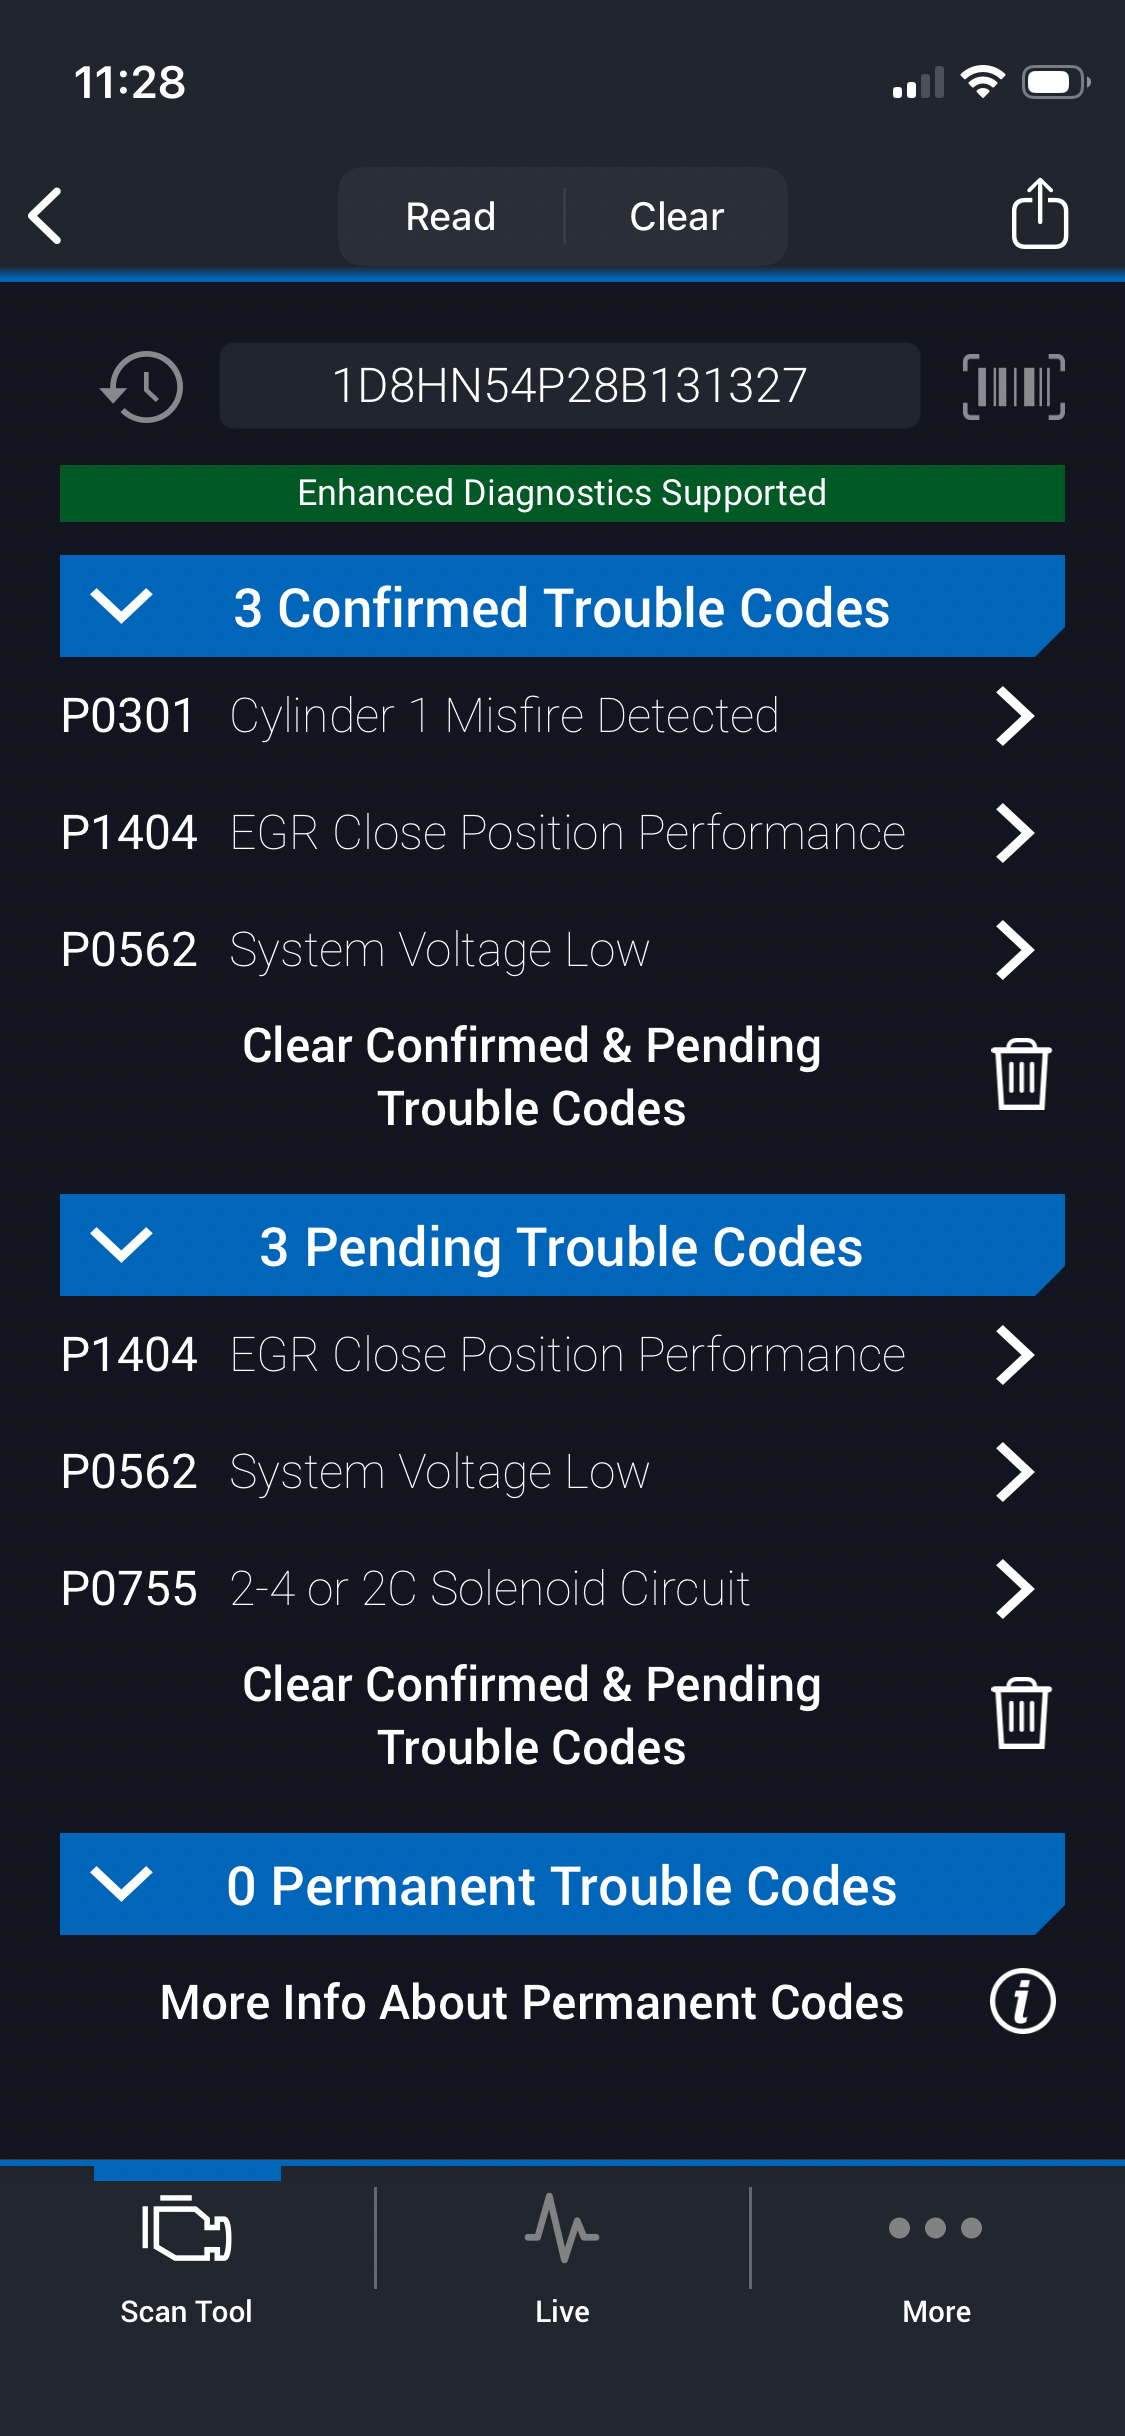Collapse the Permanent Trouble Codes section
Image resolution: width=1125 pixels, height=2436 pixels.
[121, 1884]
